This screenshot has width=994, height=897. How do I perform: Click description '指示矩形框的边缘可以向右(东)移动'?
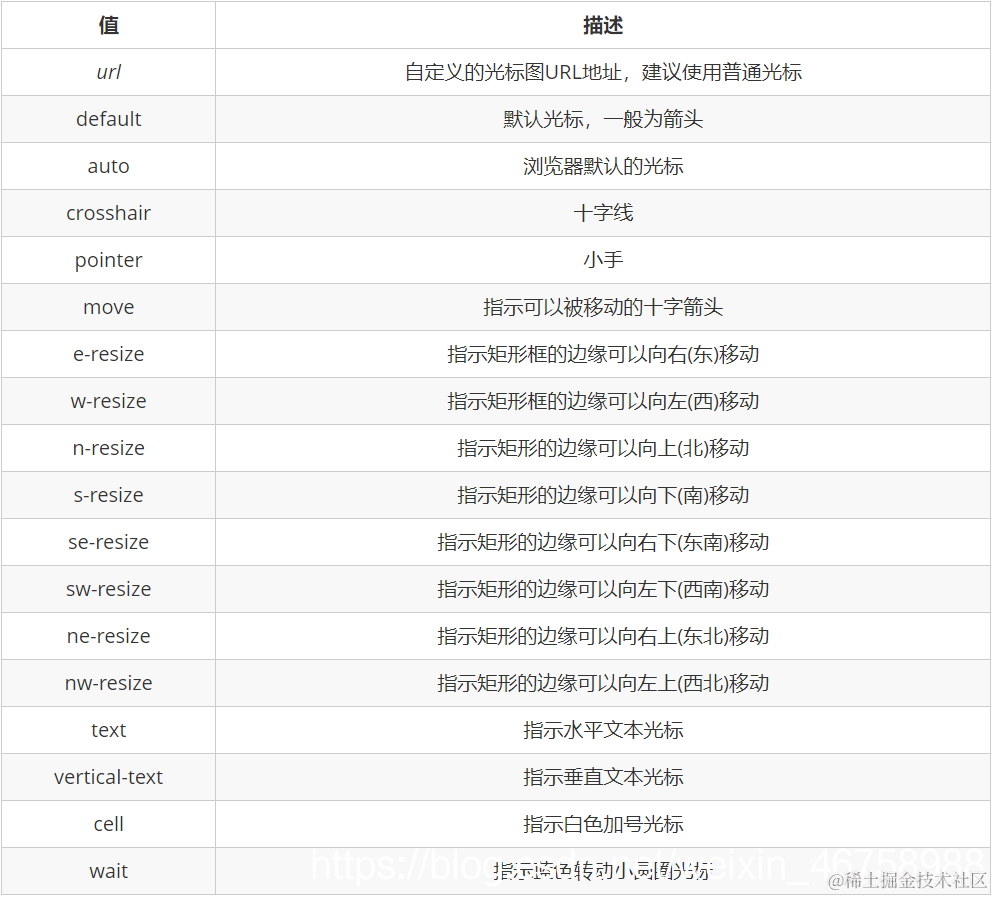(603, 354)
